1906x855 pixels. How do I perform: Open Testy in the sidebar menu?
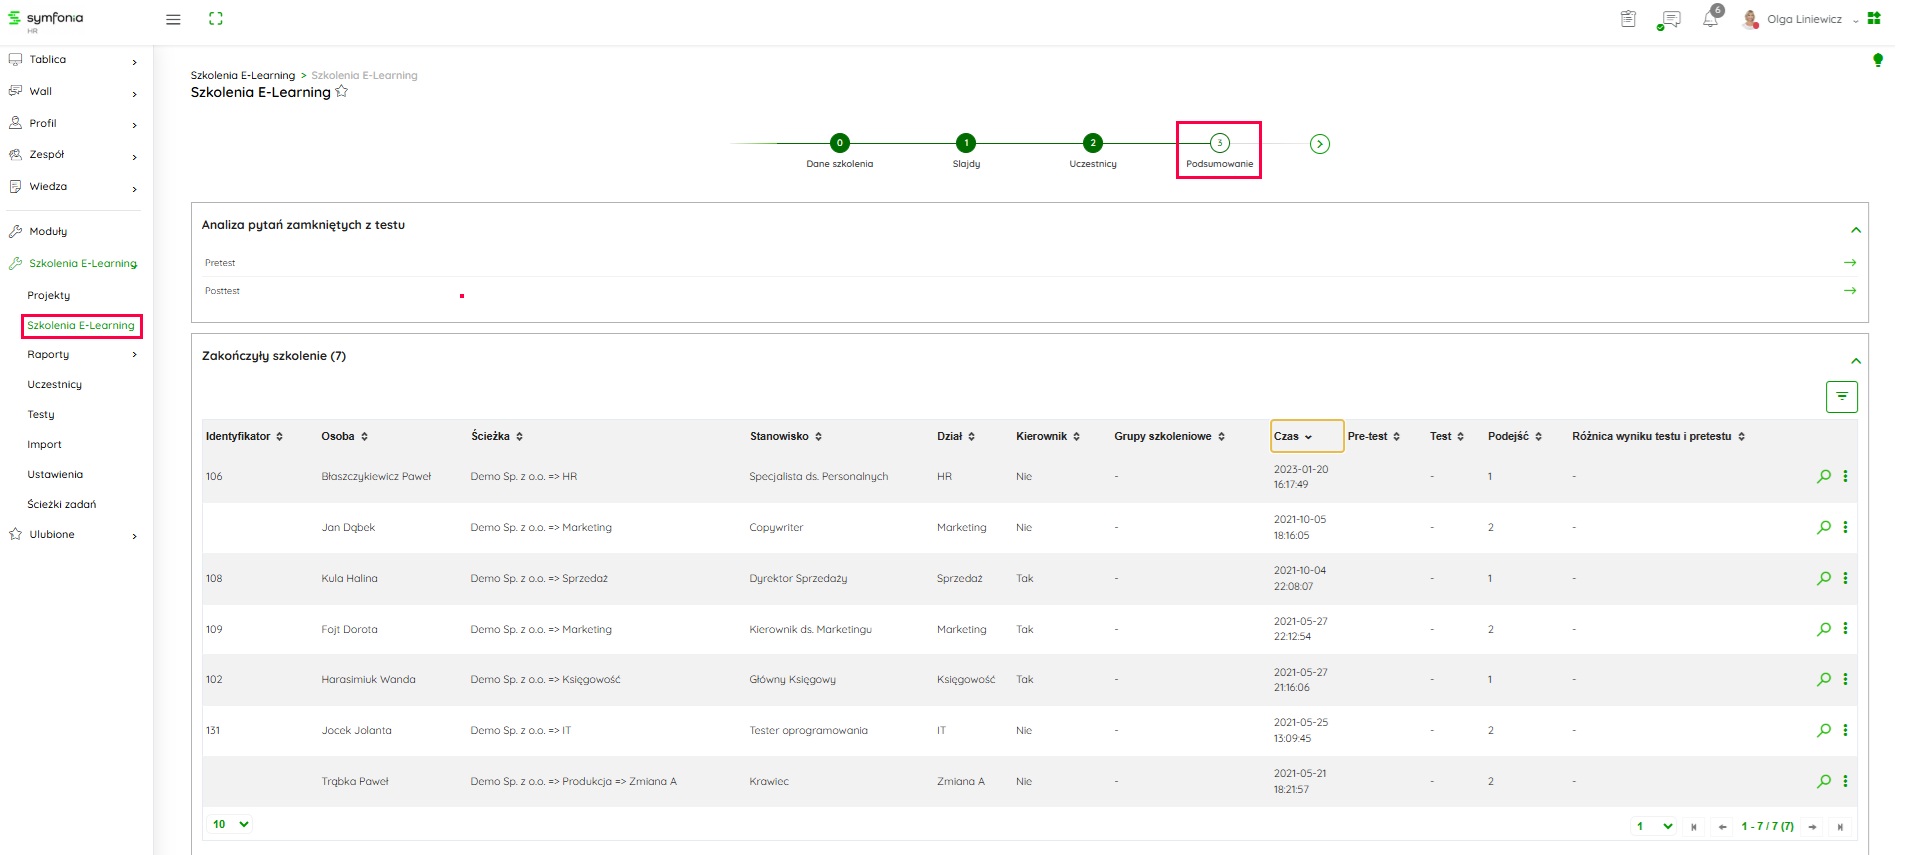click(x=41, y=414)
